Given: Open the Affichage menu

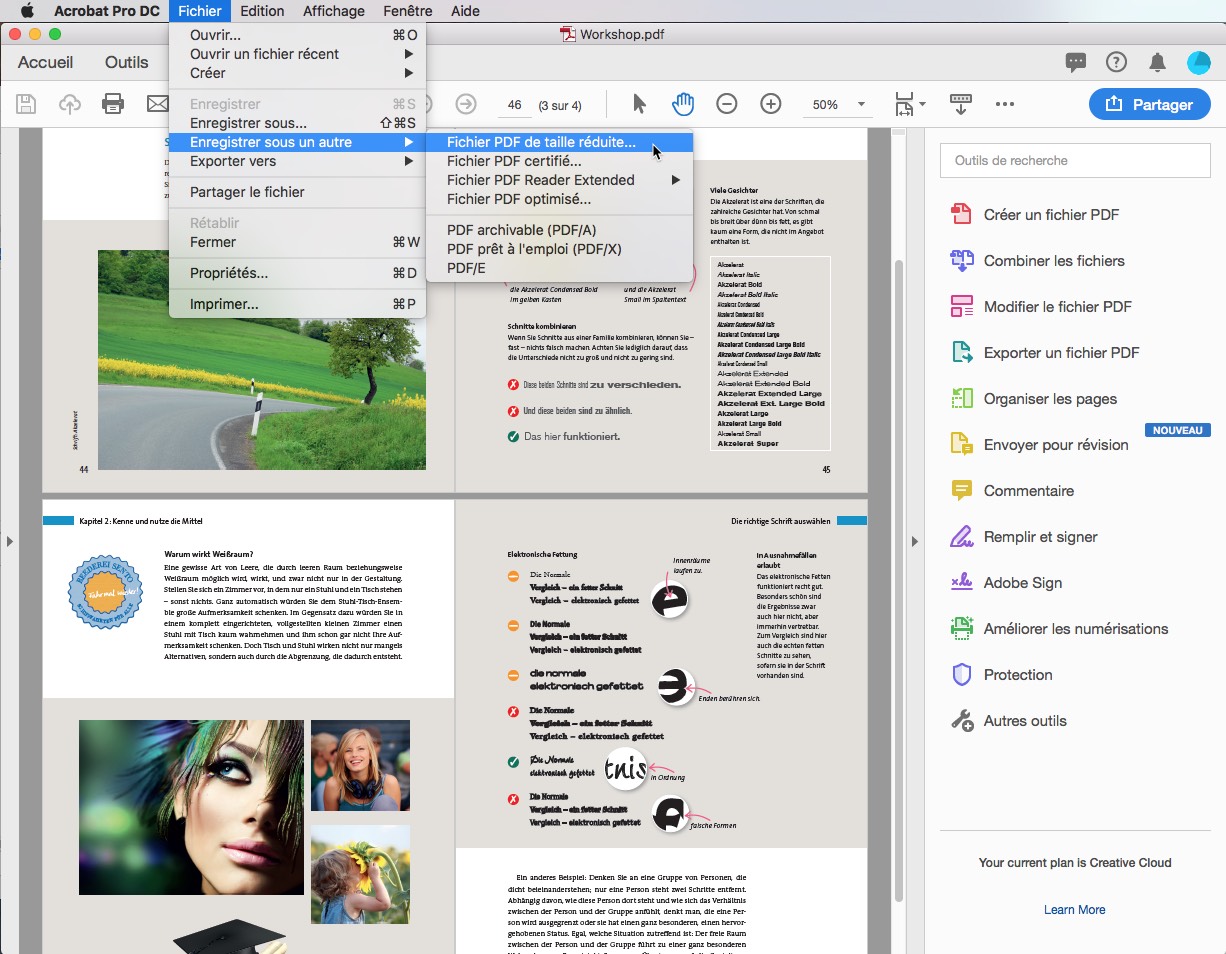Looking at the screenshot, I should click(x=334, y=11).
